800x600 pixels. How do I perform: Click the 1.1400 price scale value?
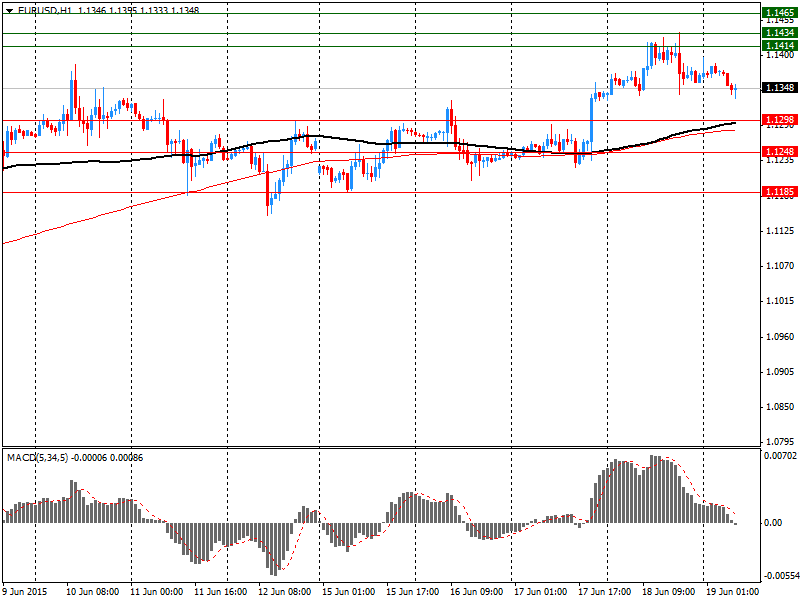[780, 55]
